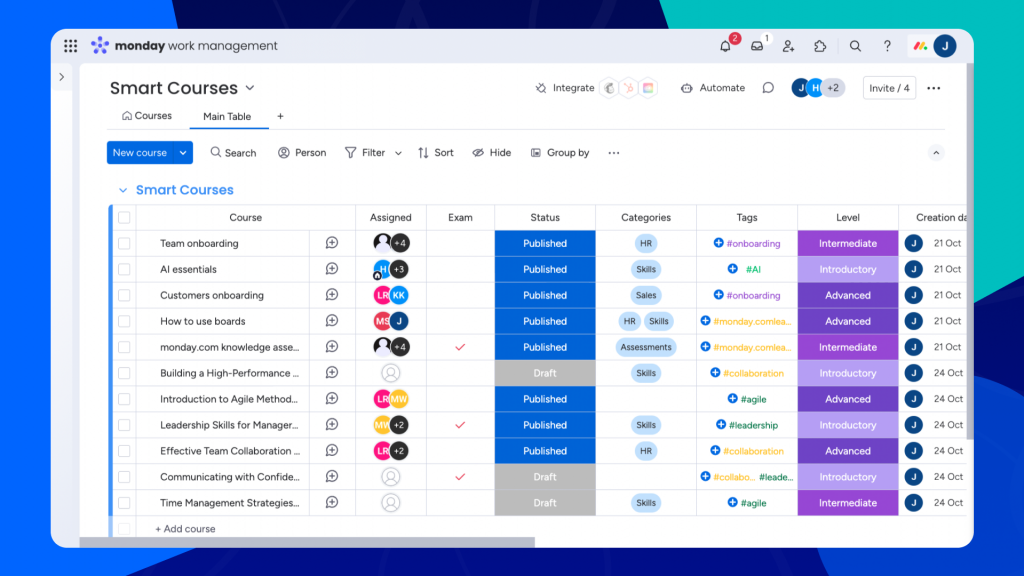Screen dimensions: 1024x576
Task: Click the Published status cell for AI essentials
Action: point(545,268)
